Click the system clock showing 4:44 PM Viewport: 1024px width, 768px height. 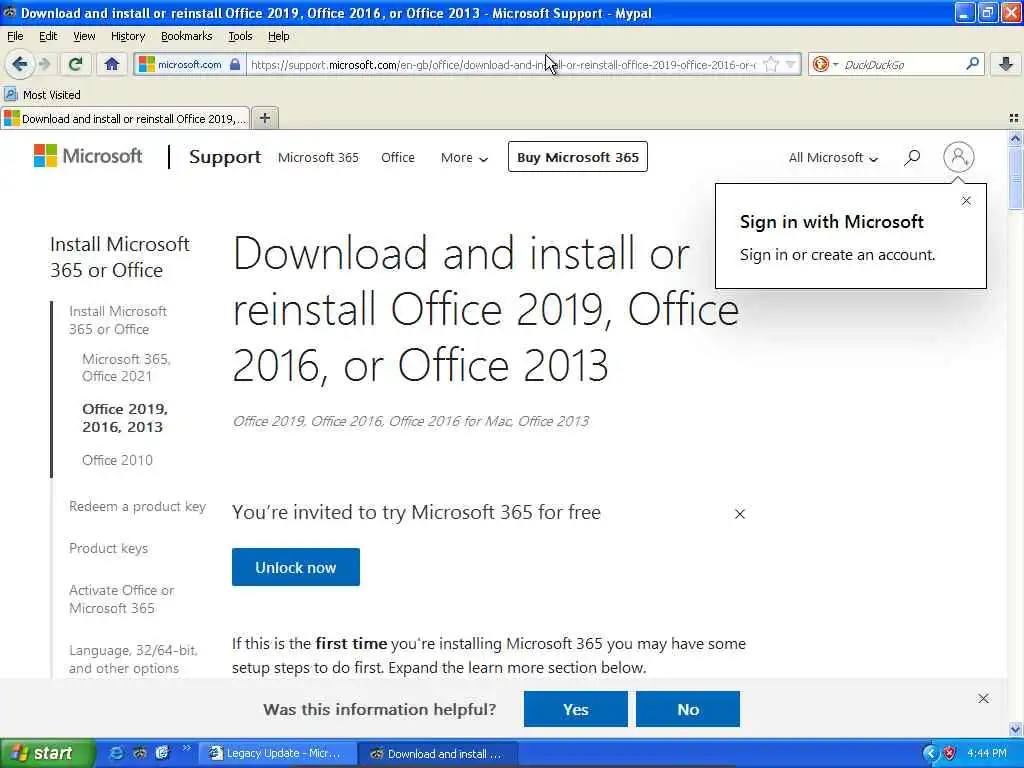(987, 754)
